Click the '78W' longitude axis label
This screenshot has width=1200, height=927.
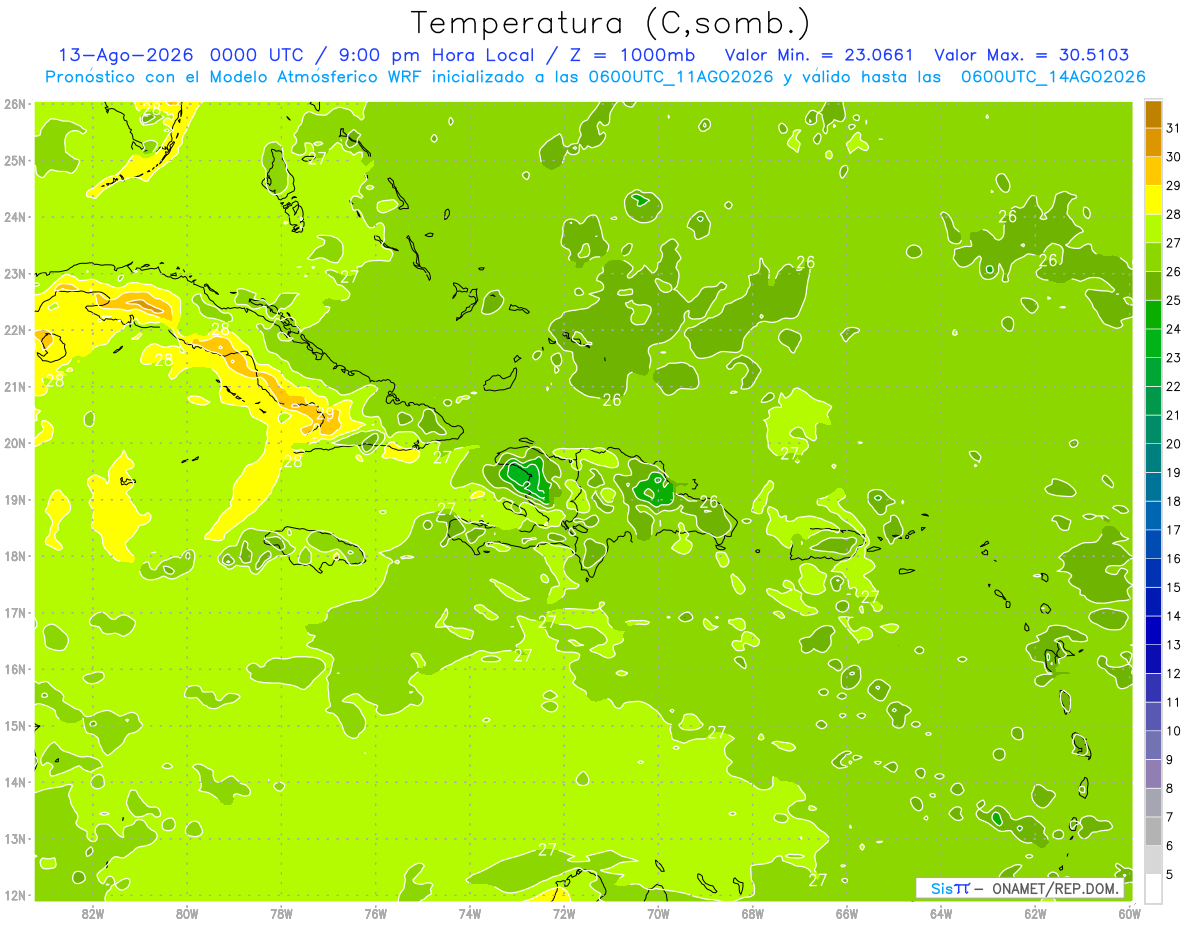coord(281,913)
